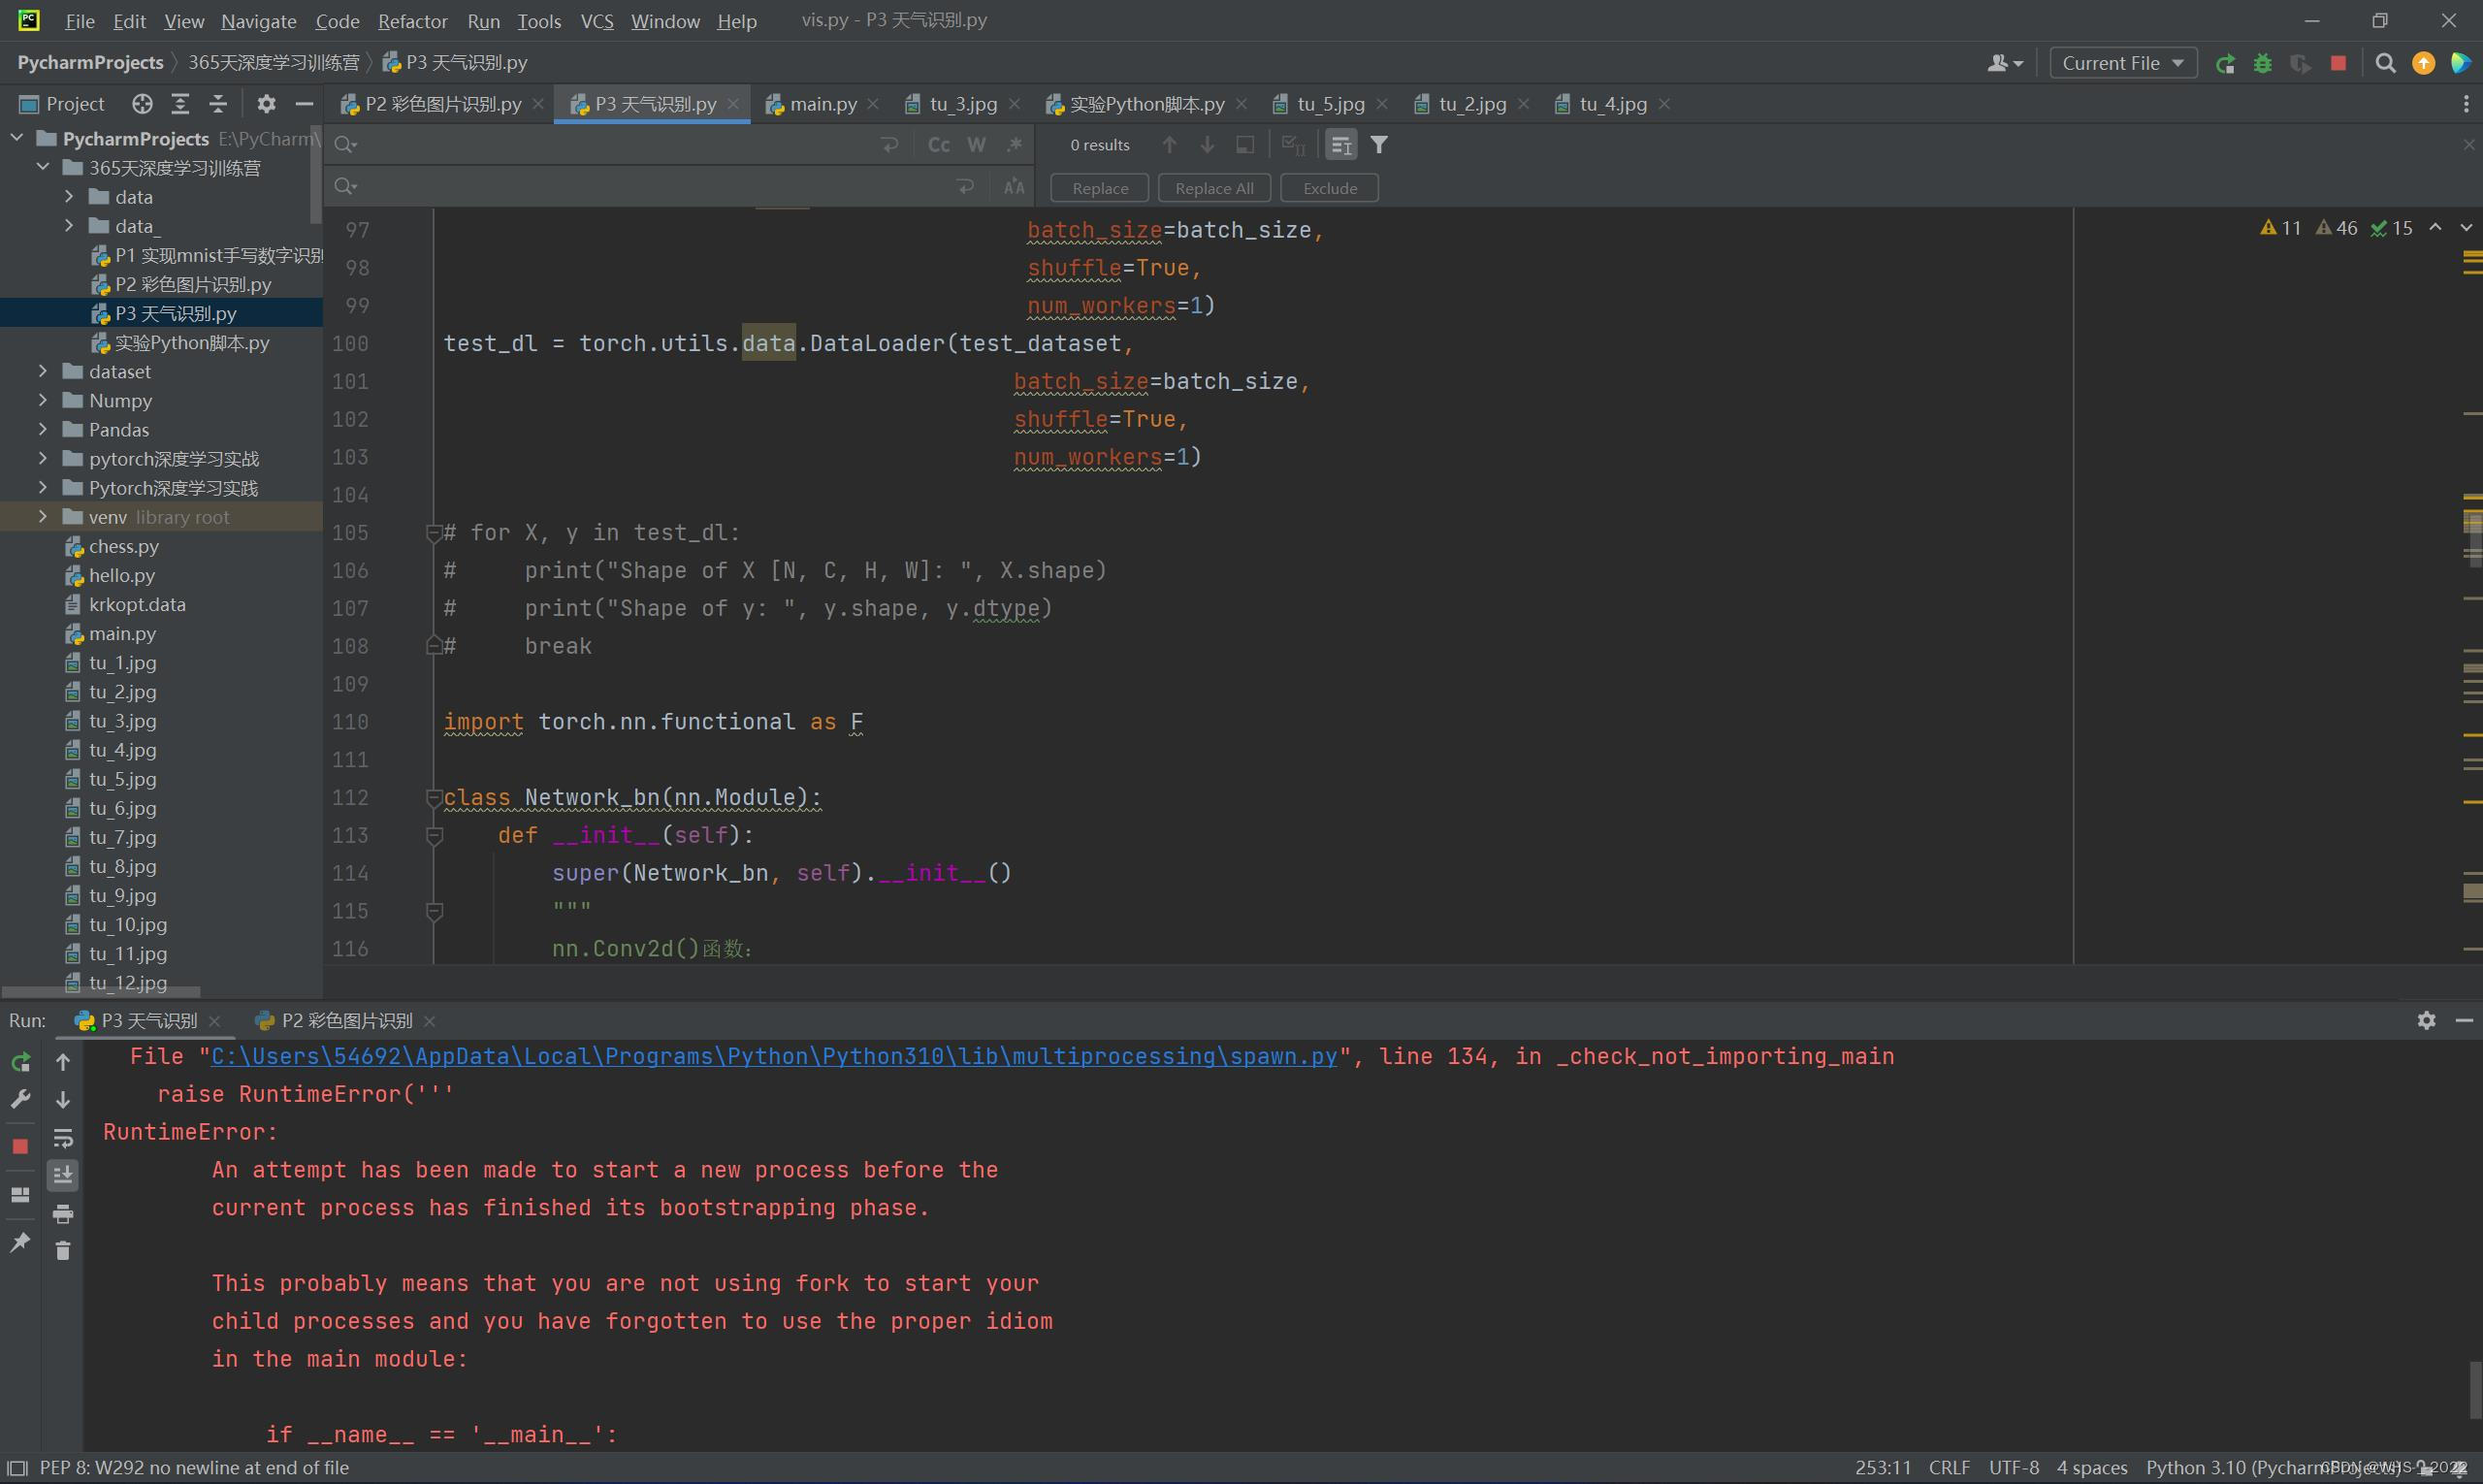The height and width of the screenshot is (1484, 2483).
Task: Click the Debug bug icon in top toolbar
Action: 2262,63
